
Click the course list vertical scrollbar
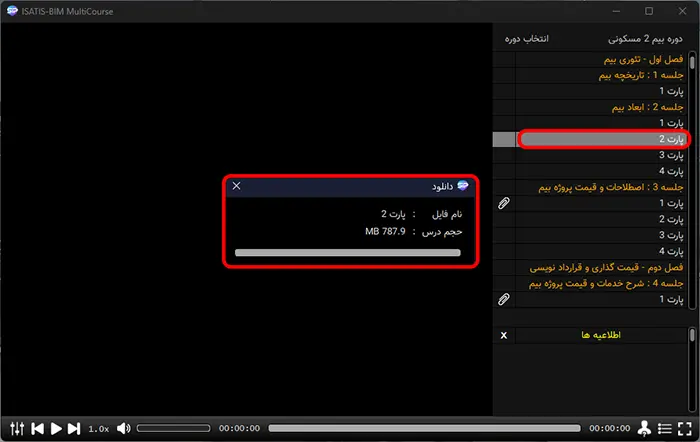pos(692,180)
